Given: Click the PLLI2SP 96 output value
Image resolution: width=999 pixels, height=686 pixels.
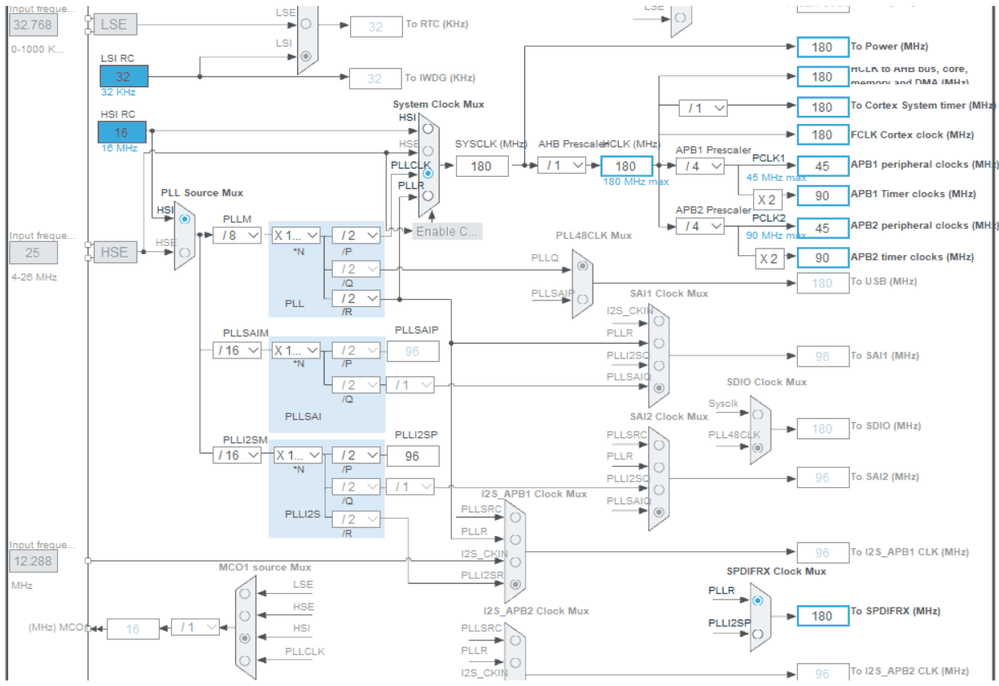Looking at the screenshot, I should pos(413,456).
